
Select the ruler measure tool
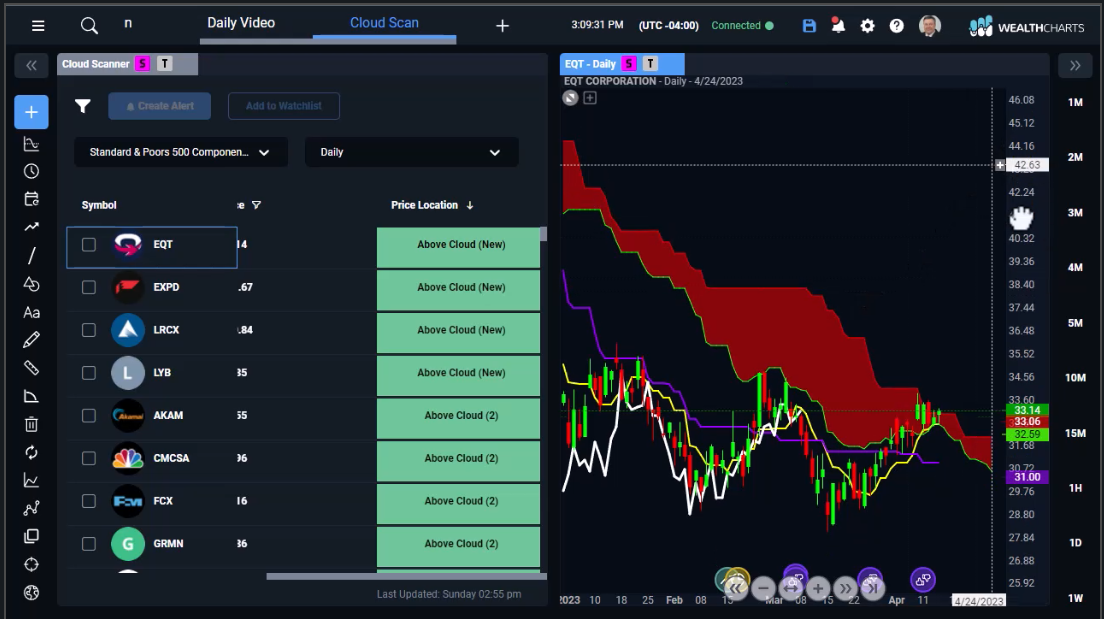[31, 368]
